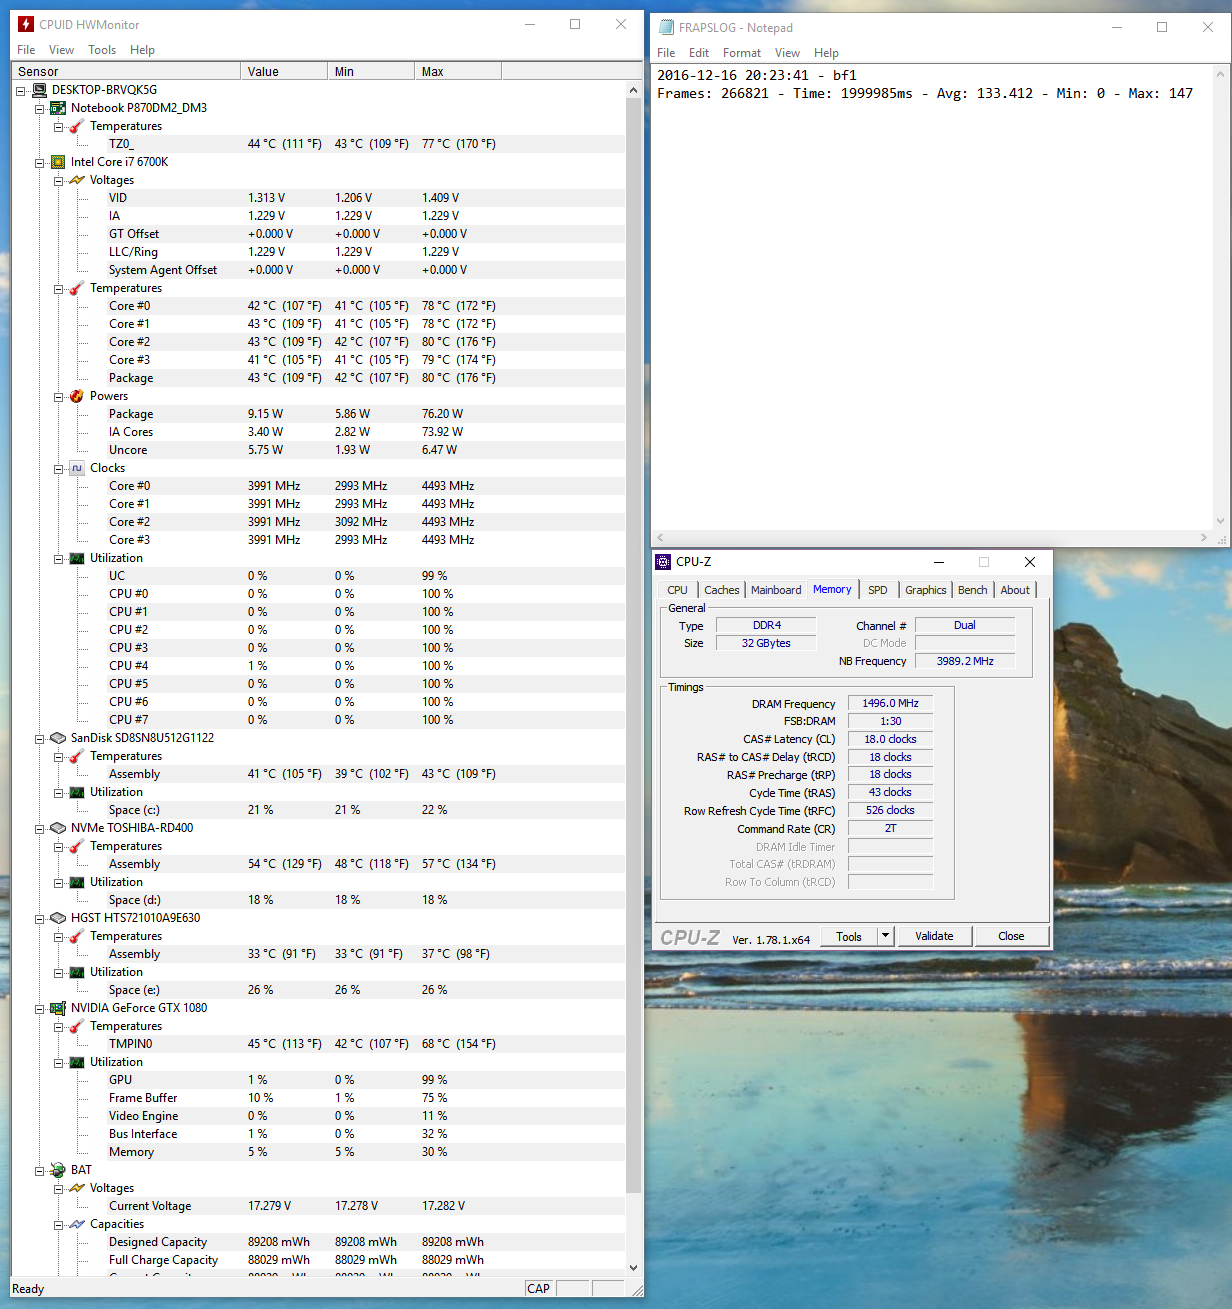Collapse the Powers section
1232x1309 pixels.
[59, 396]
